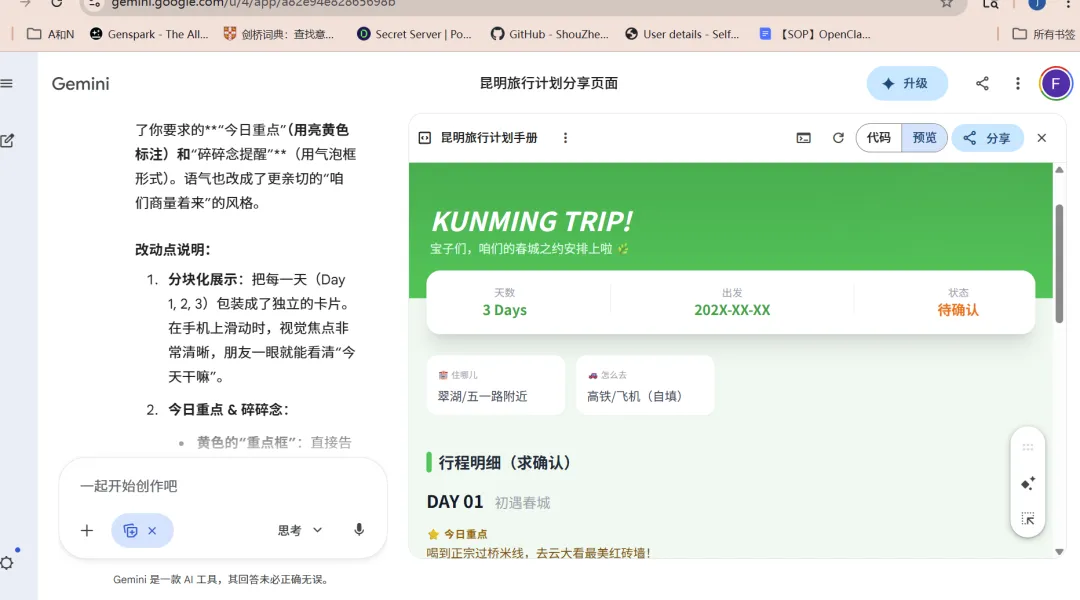Open the conversation three-dot options menu
The width and height of the screenshot is (1080, 600).
[1017, 83]
